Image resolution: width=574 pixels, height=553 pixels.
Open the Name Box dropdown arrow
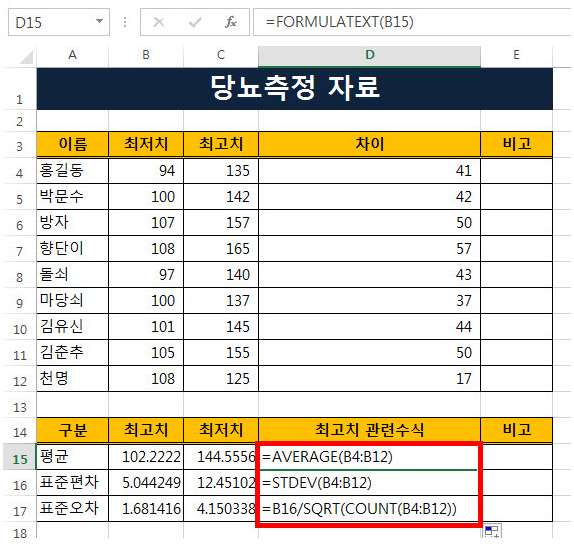(x=99, y=22)
